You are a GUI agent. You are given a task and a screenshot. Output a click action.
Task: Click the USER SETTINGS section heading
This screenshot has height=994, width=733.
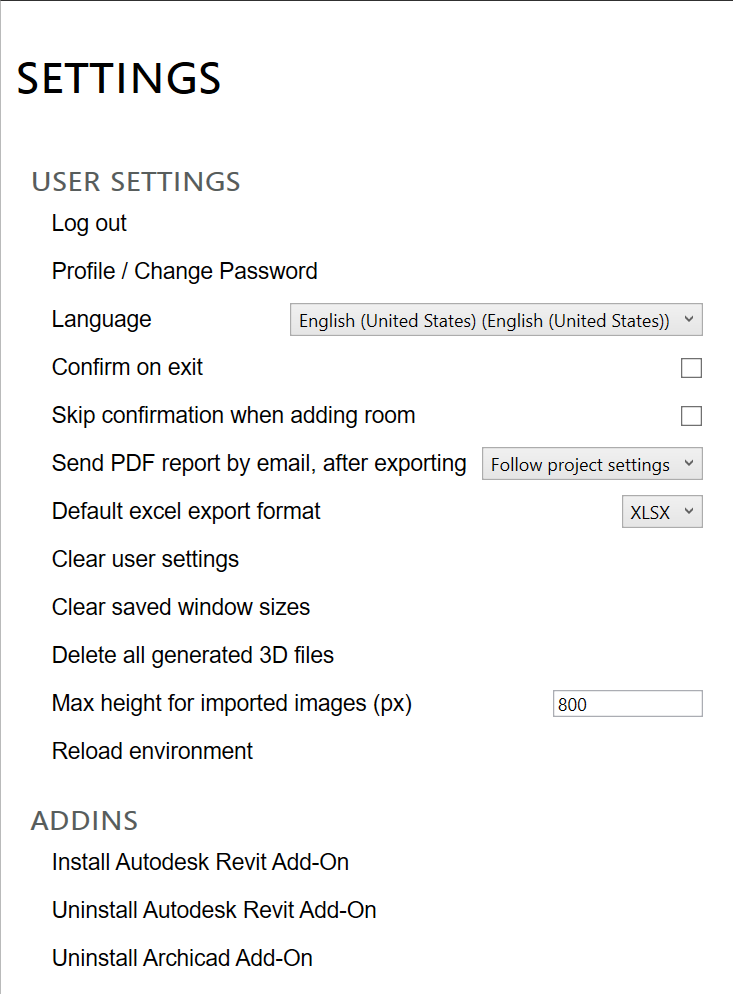pos(136,182)
